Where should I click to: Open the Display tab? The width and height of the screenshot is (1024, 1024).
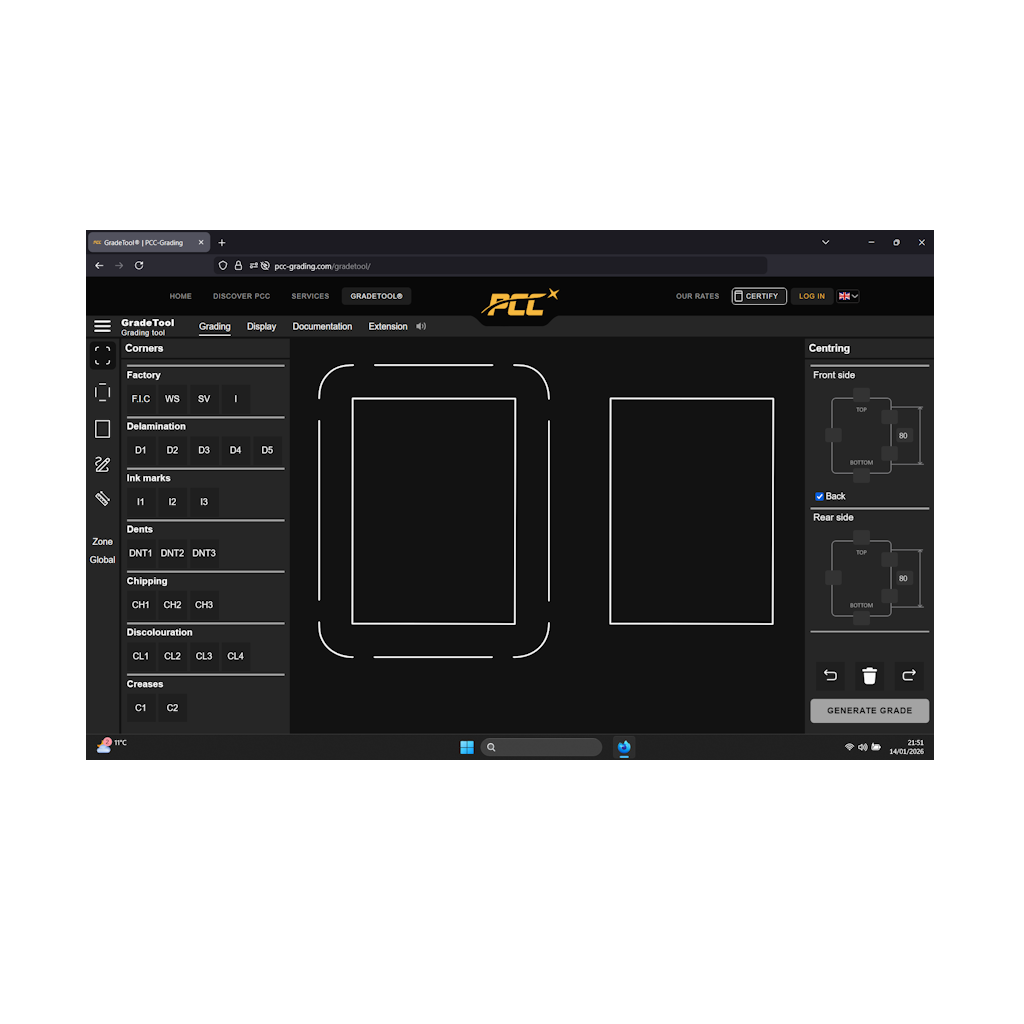[261, 327]
